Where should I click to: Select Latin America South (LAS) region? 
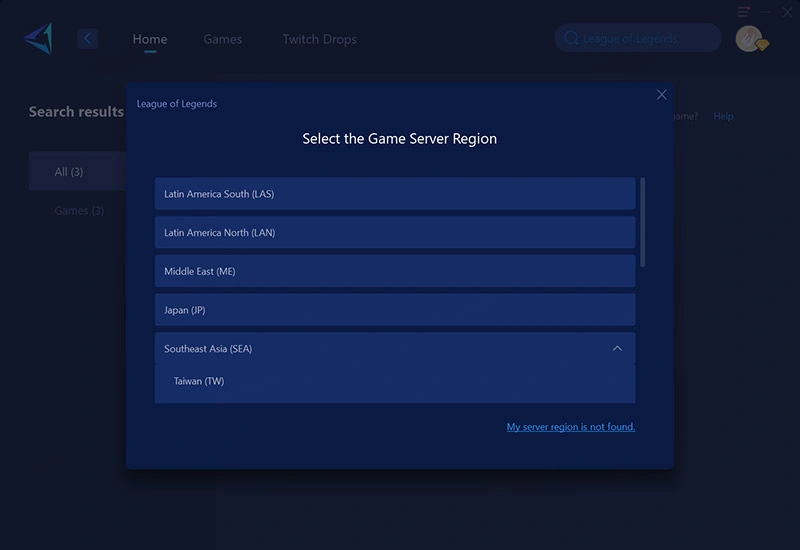tap(395, 194)
